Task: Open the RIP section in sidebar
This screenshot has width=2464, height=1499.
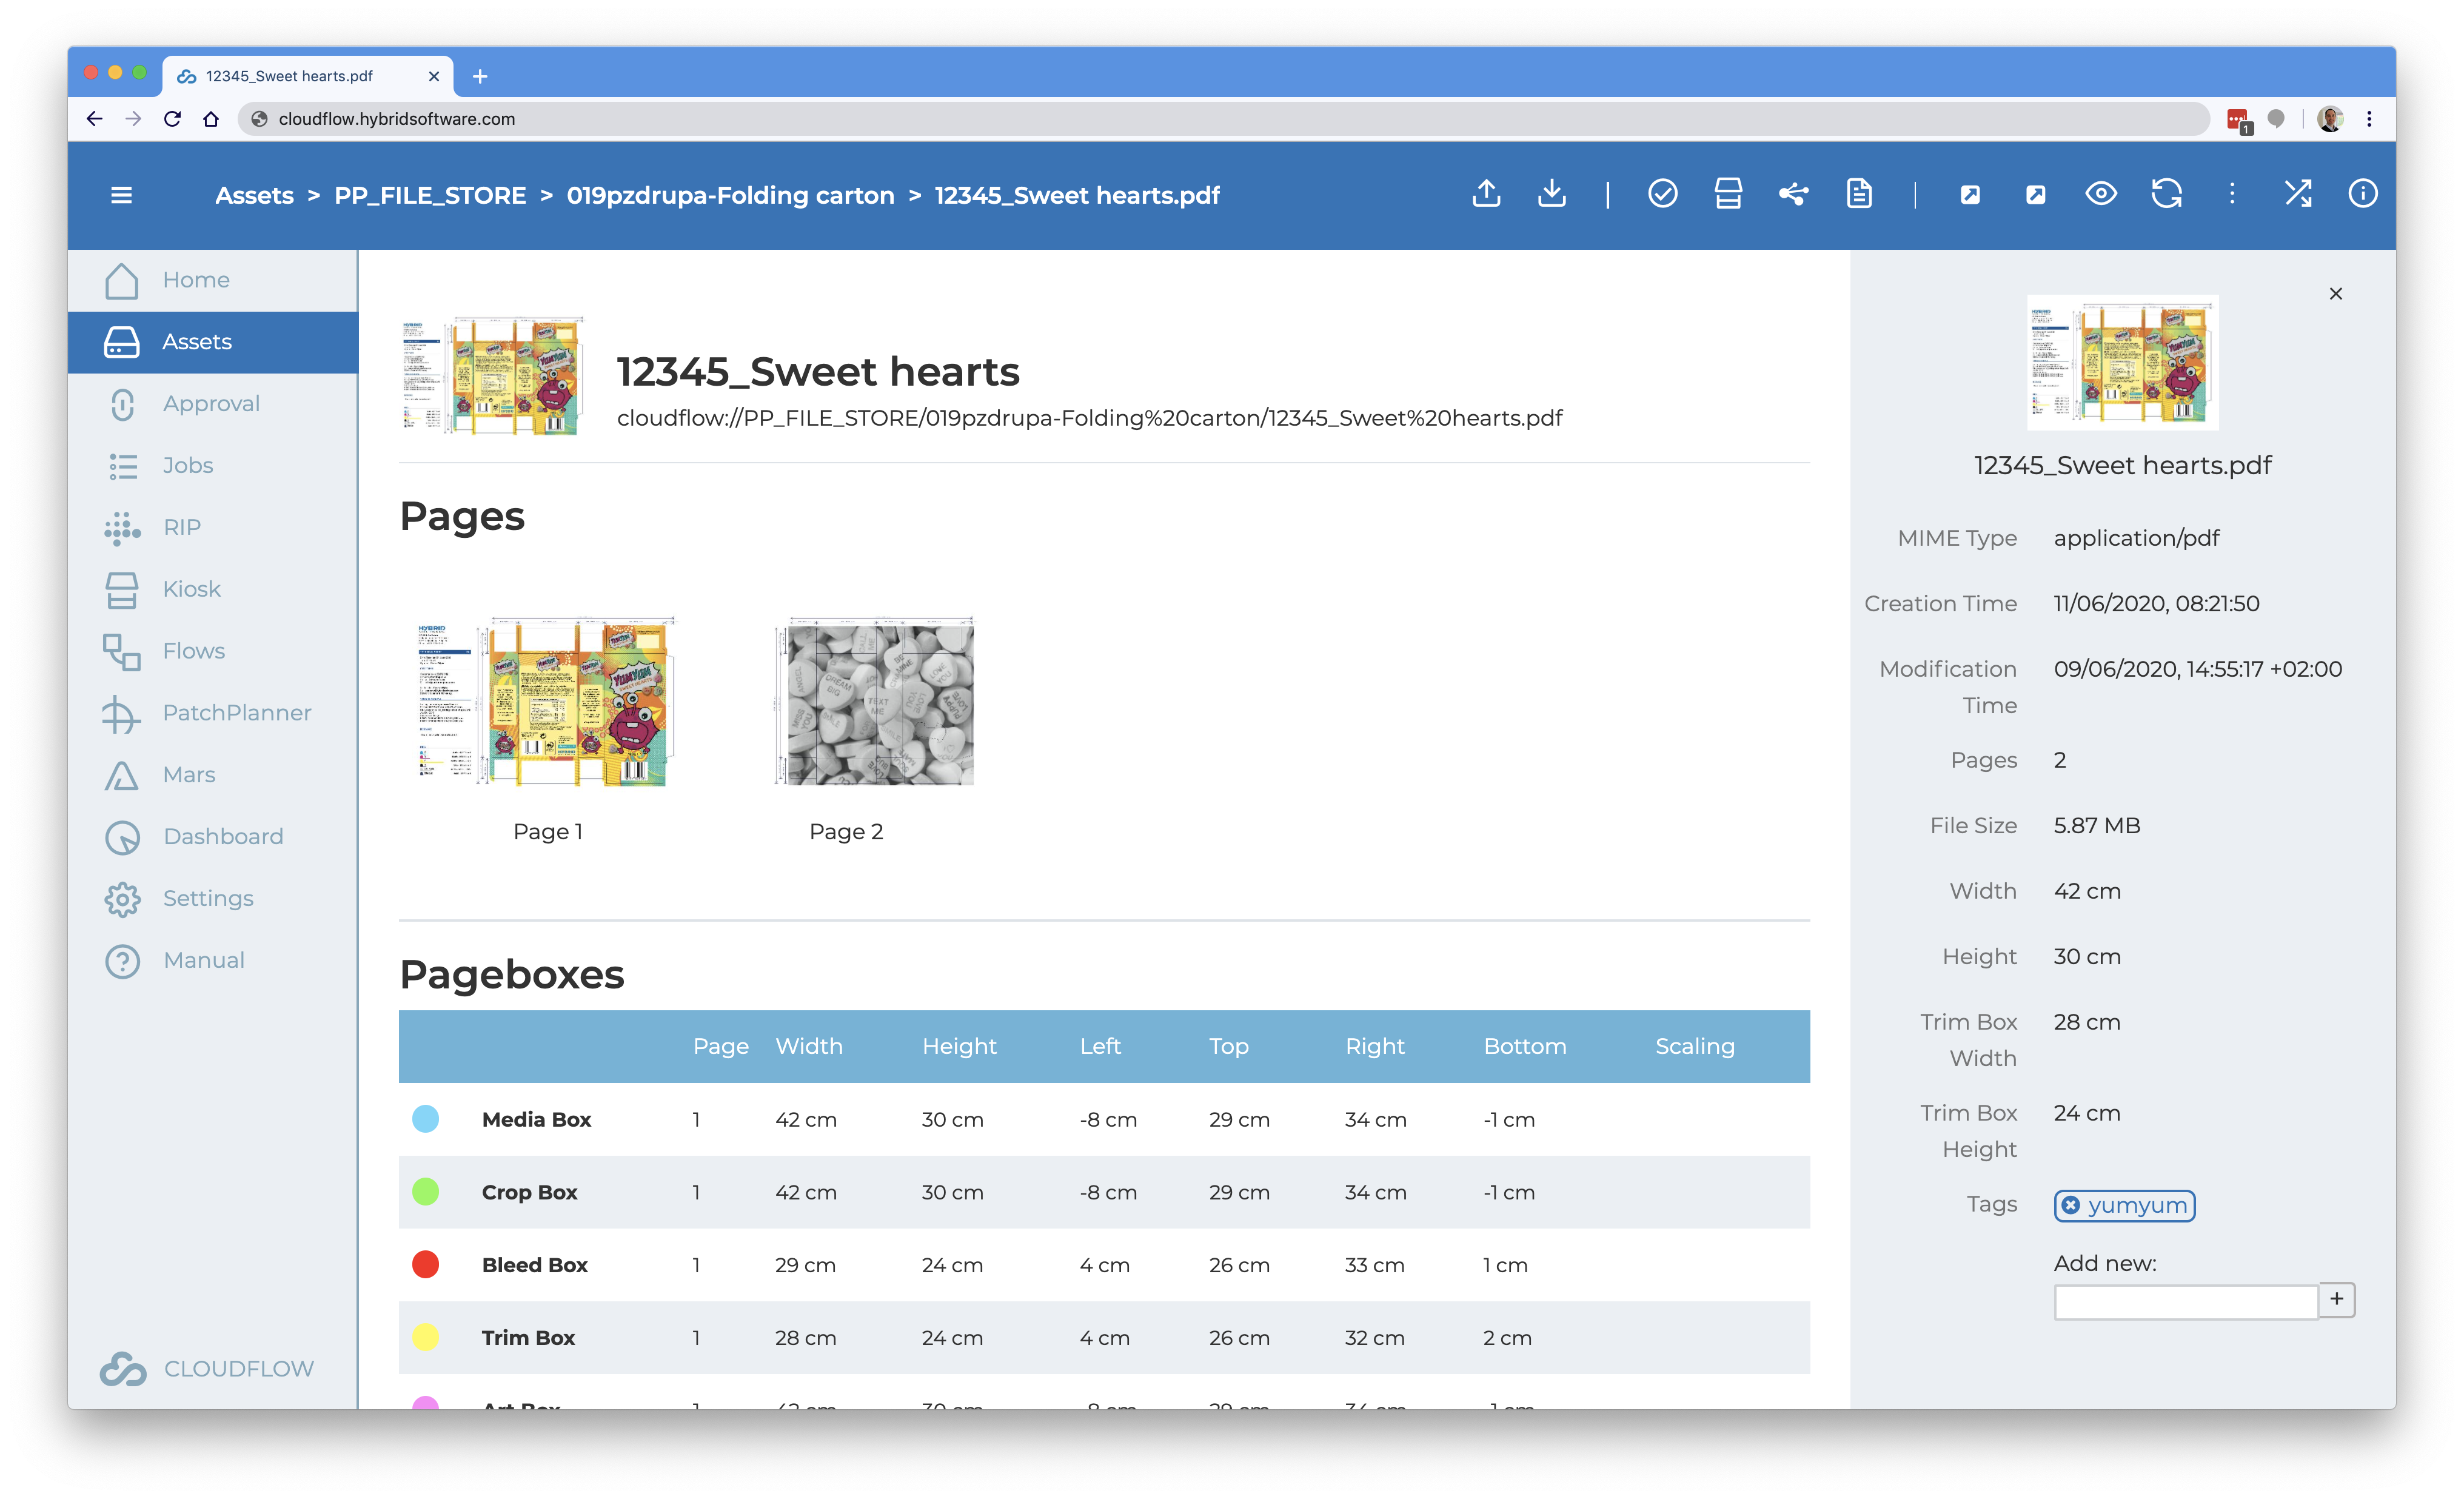Action: click(x=182, y=527)
